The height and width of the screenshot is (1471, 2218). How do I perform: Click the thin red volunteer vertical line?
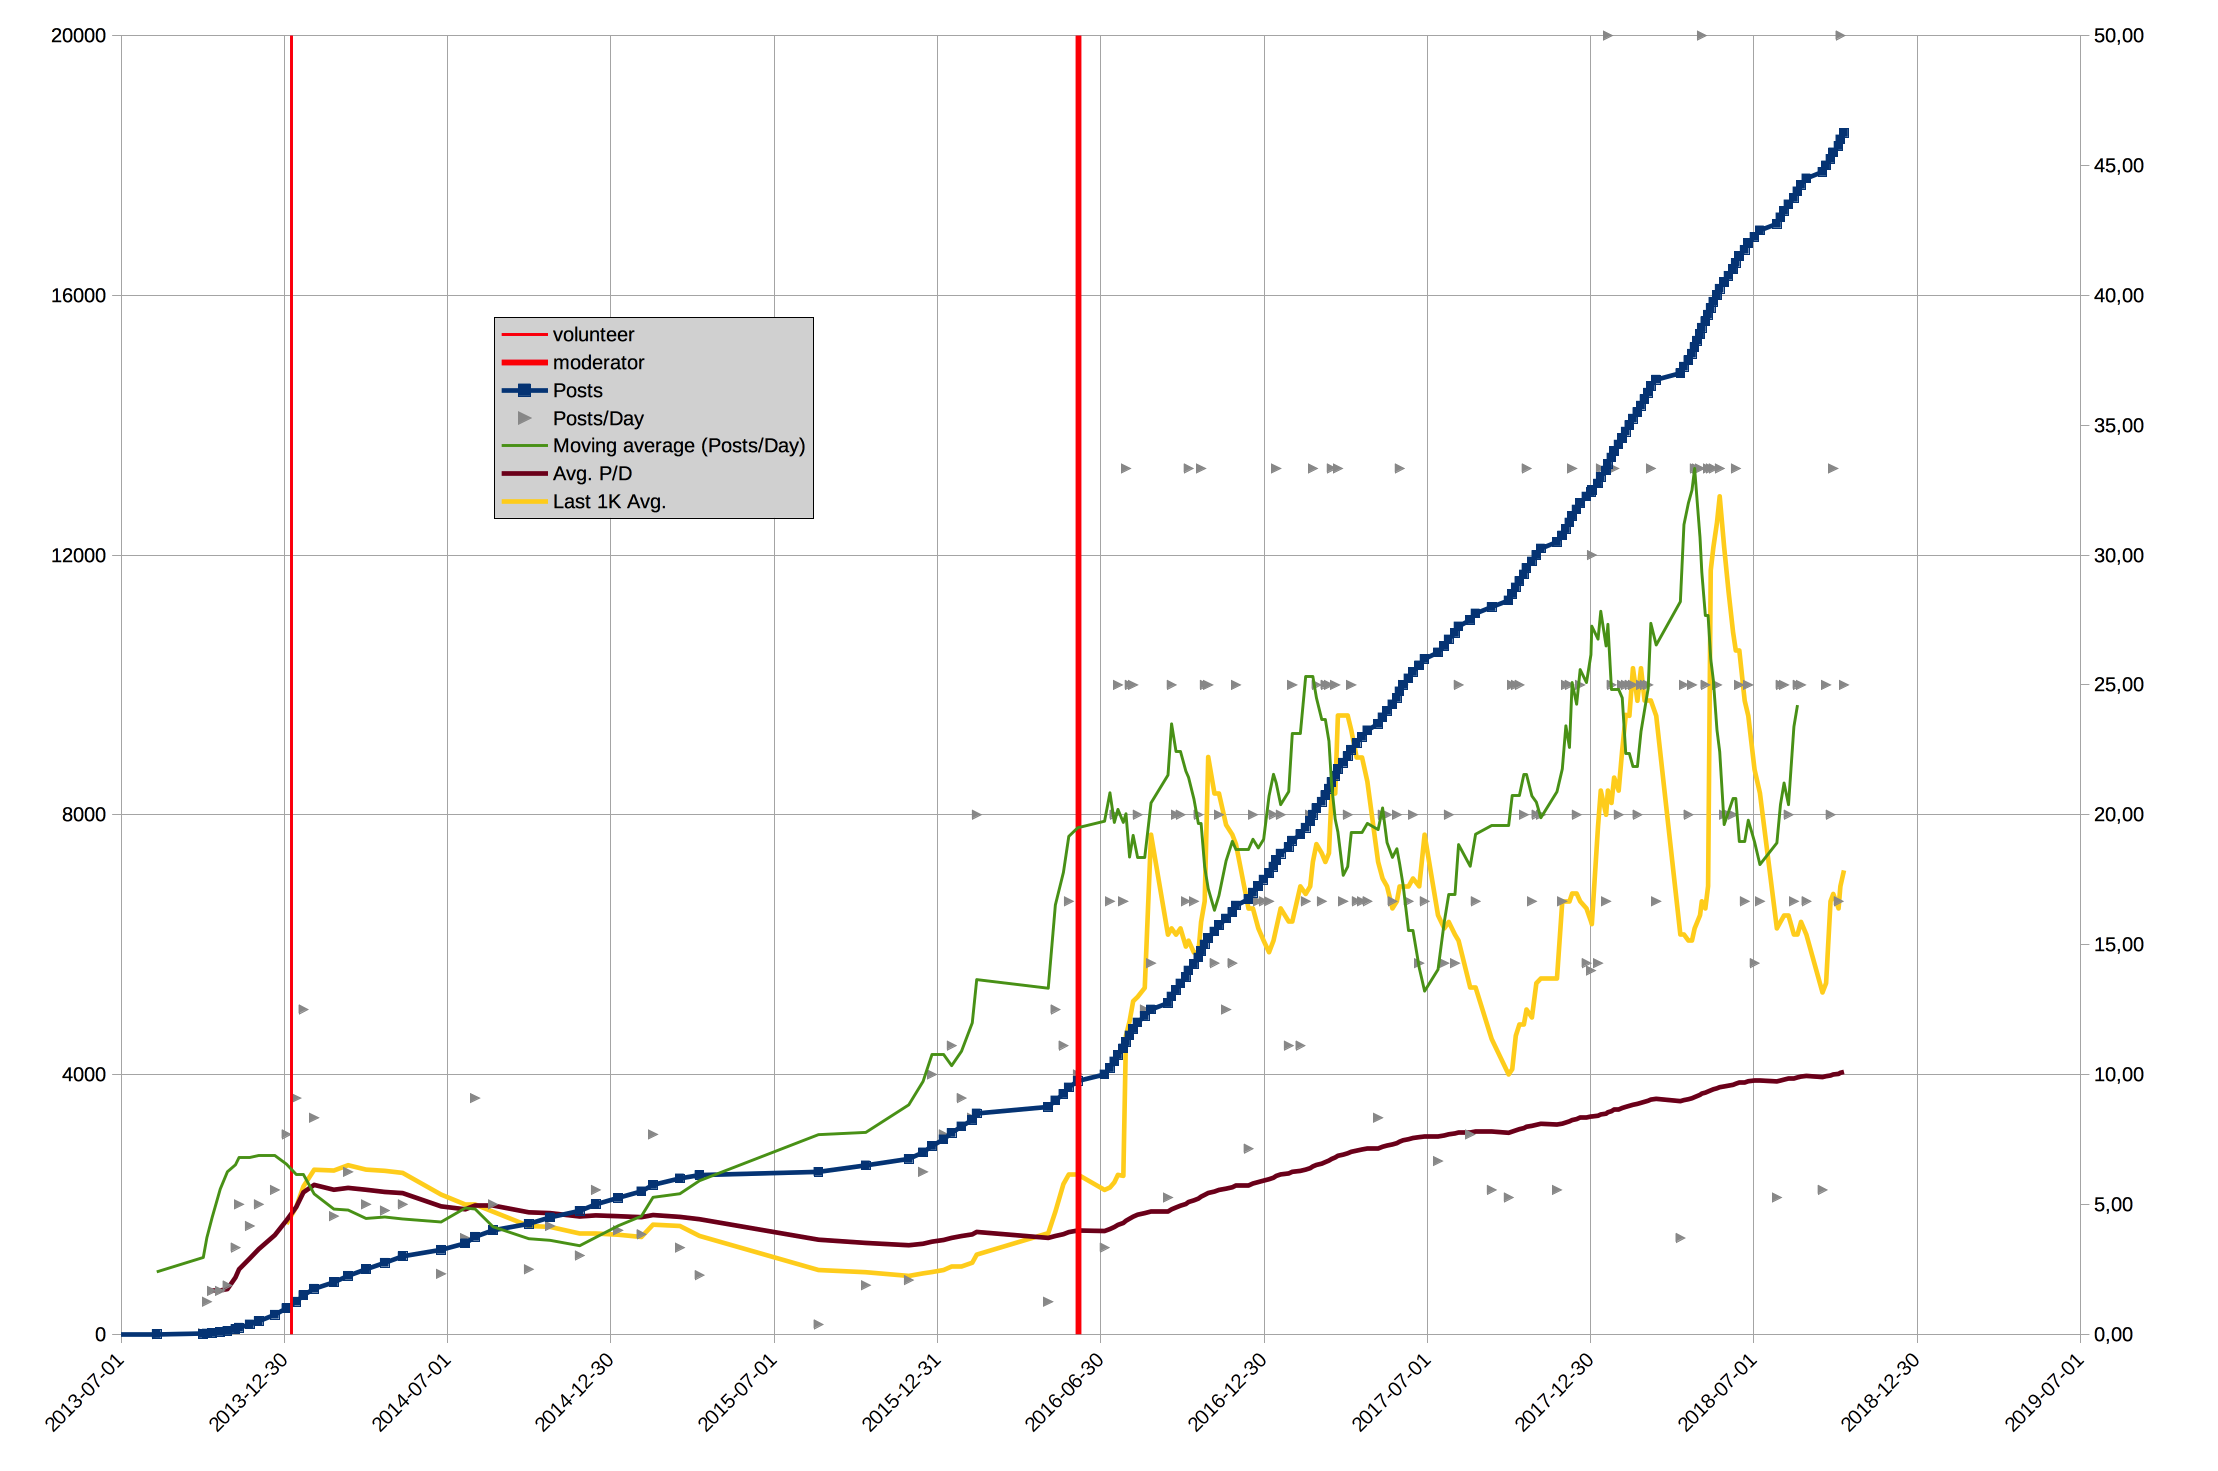tap(291, 684)
